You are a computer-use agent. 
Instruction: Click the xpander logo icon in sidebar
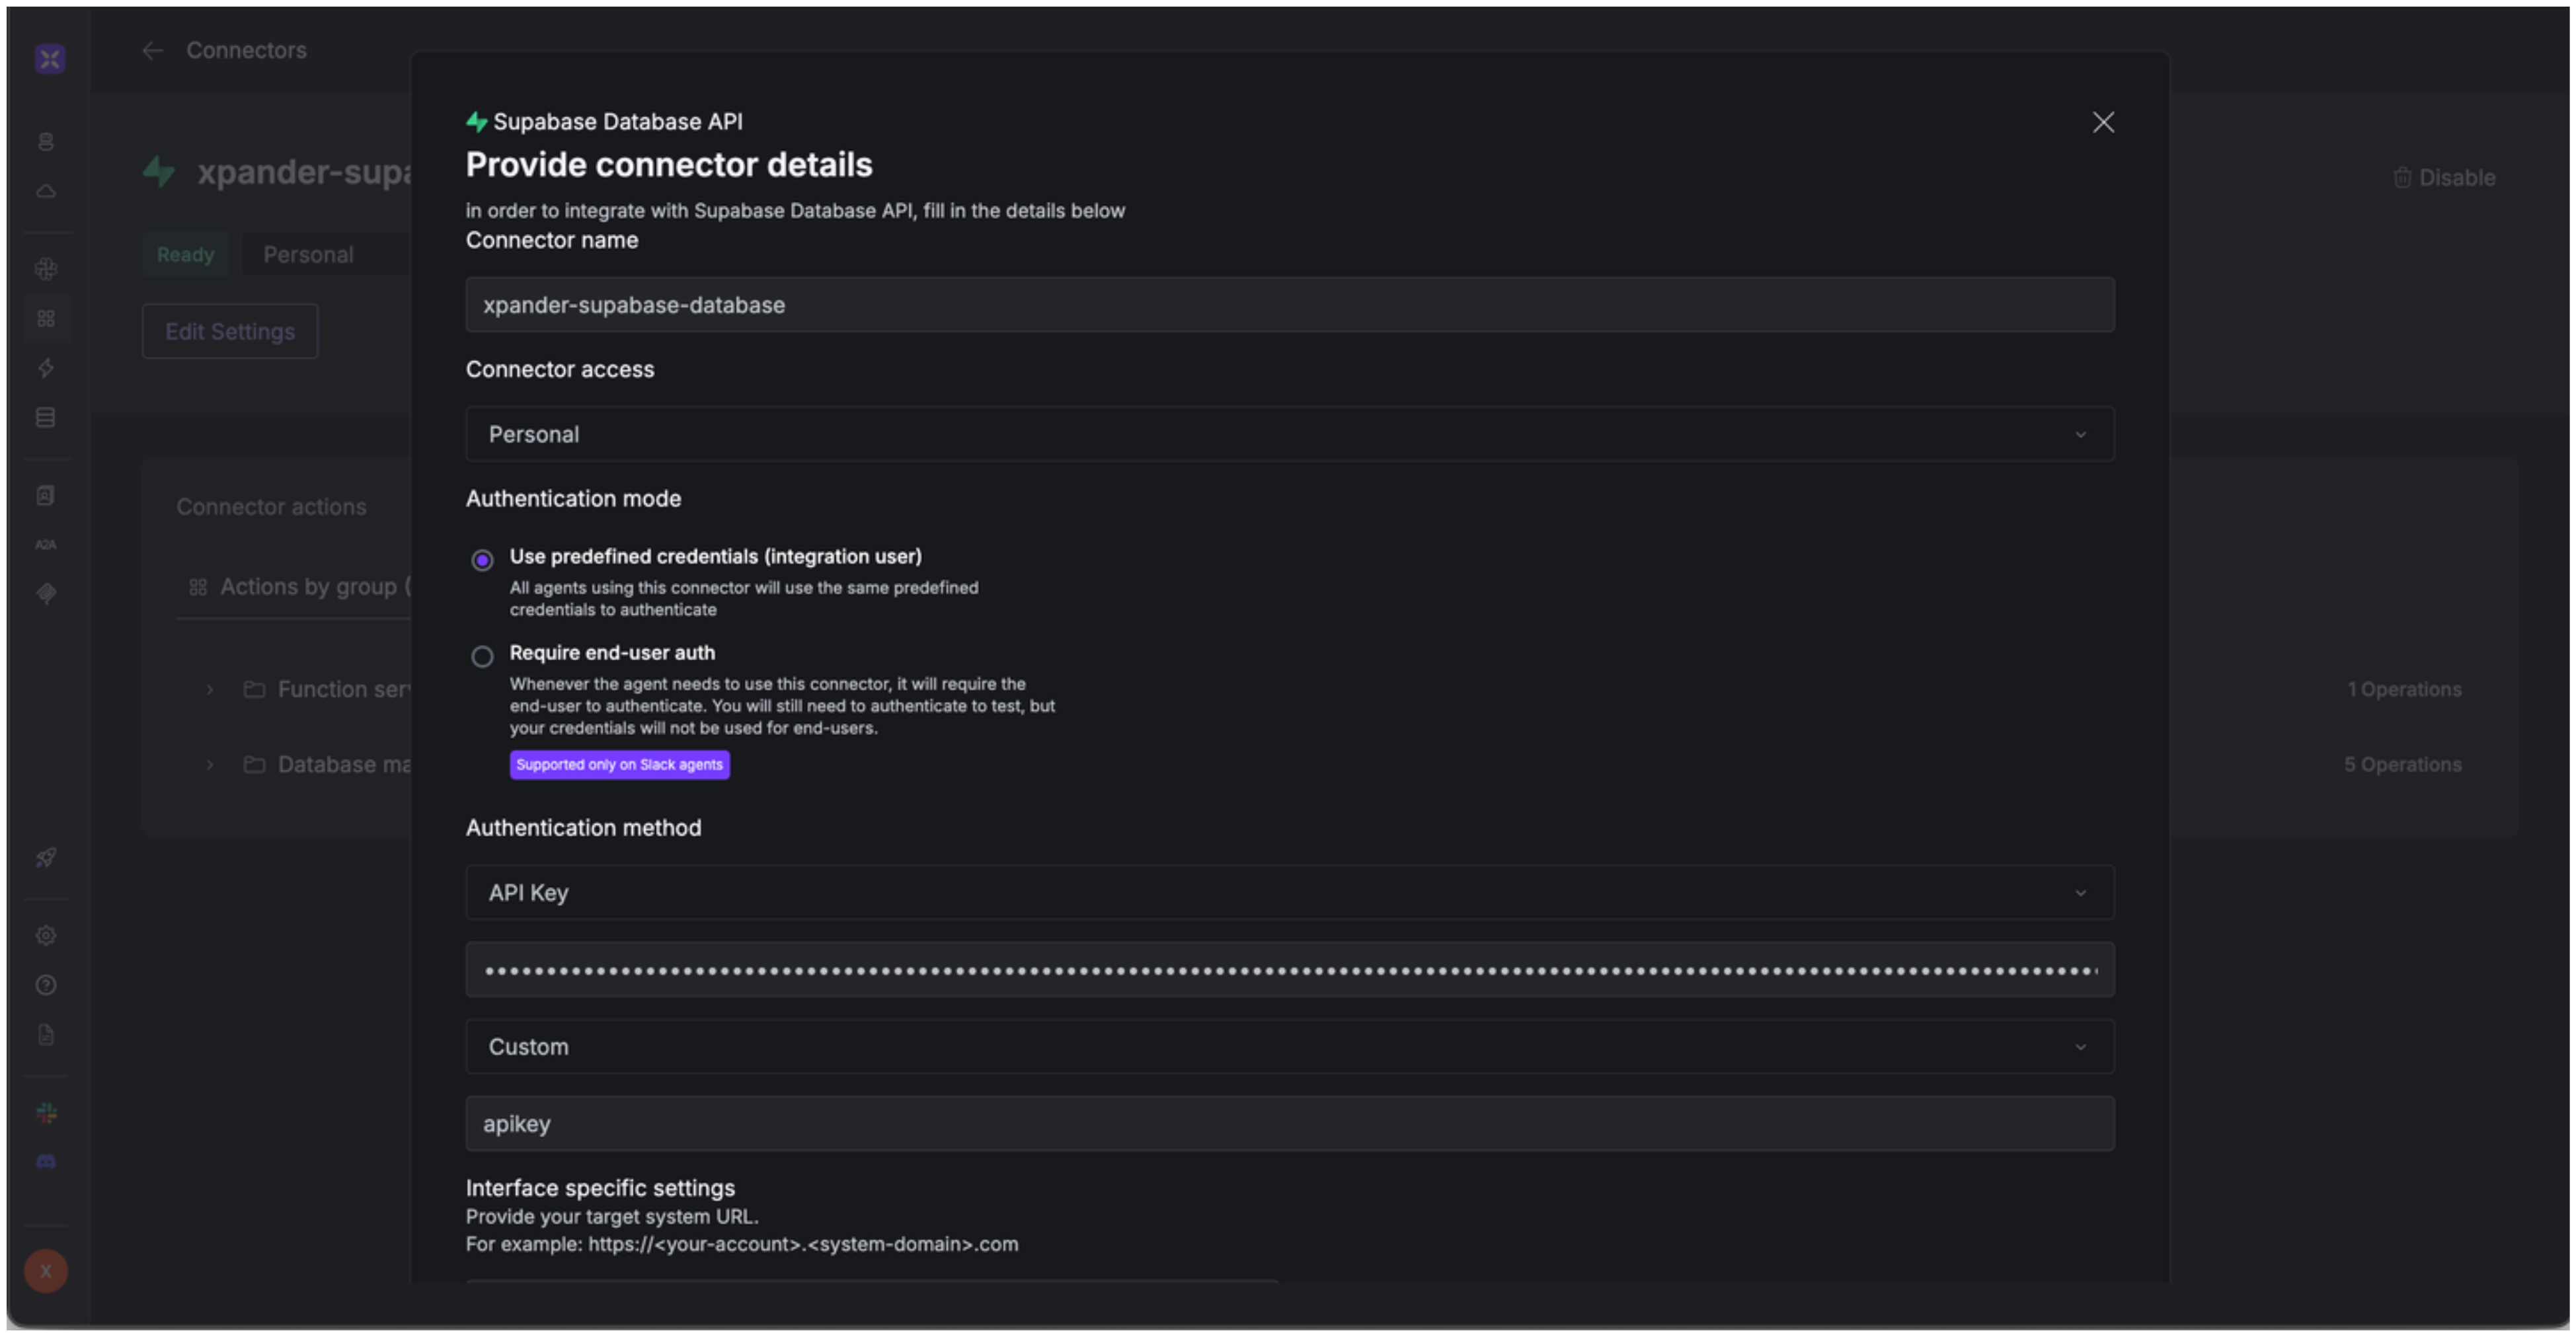click(x=49, y=59)
